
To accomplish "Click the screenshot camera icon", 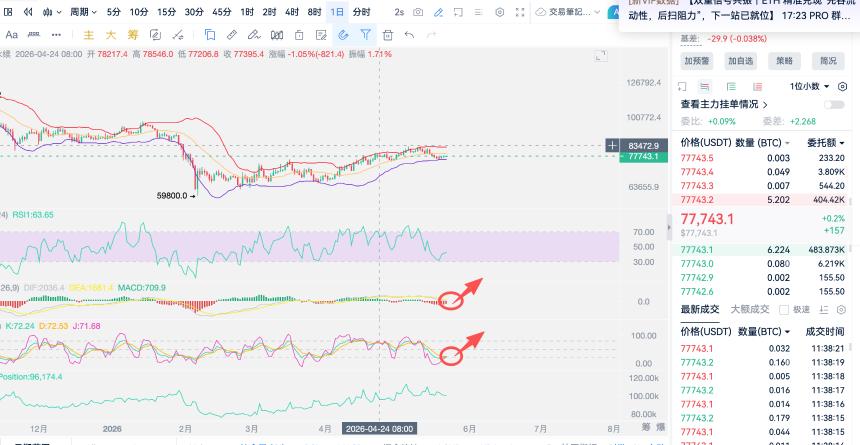I will click(418, 12).
